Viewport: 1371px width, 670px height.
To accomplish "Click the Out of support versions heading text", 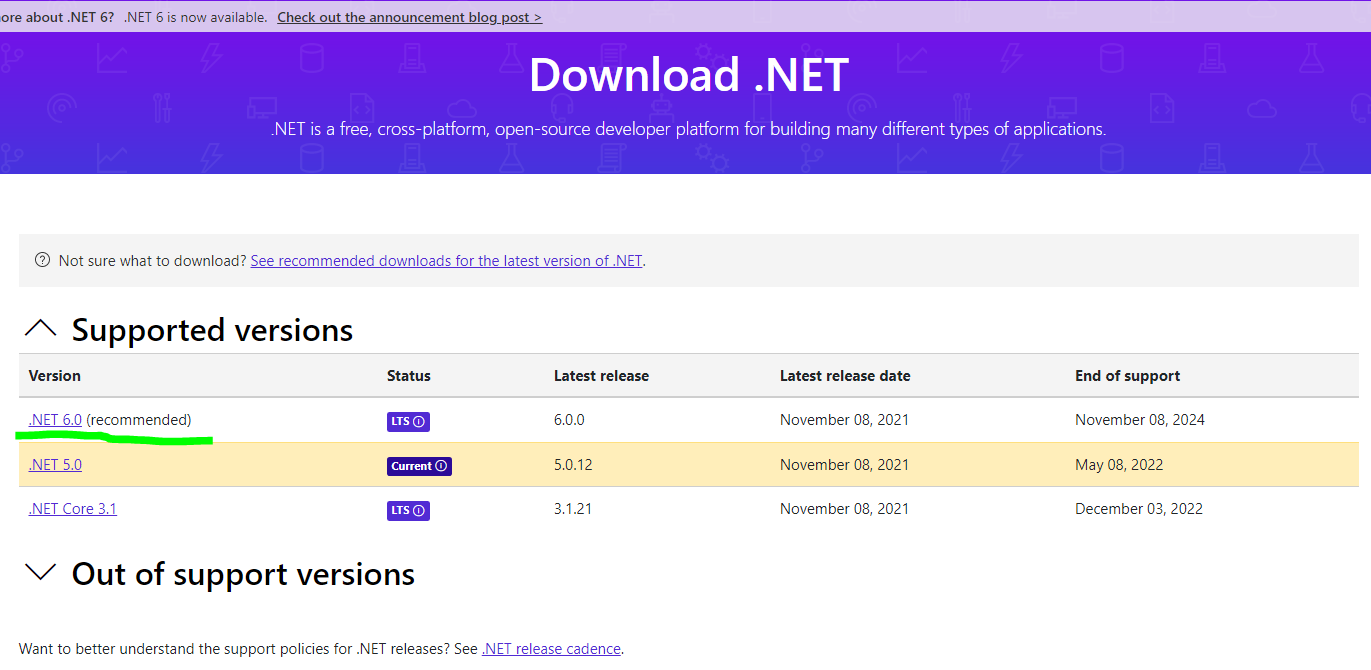I will pyautogui.click(x=243, y=574).
